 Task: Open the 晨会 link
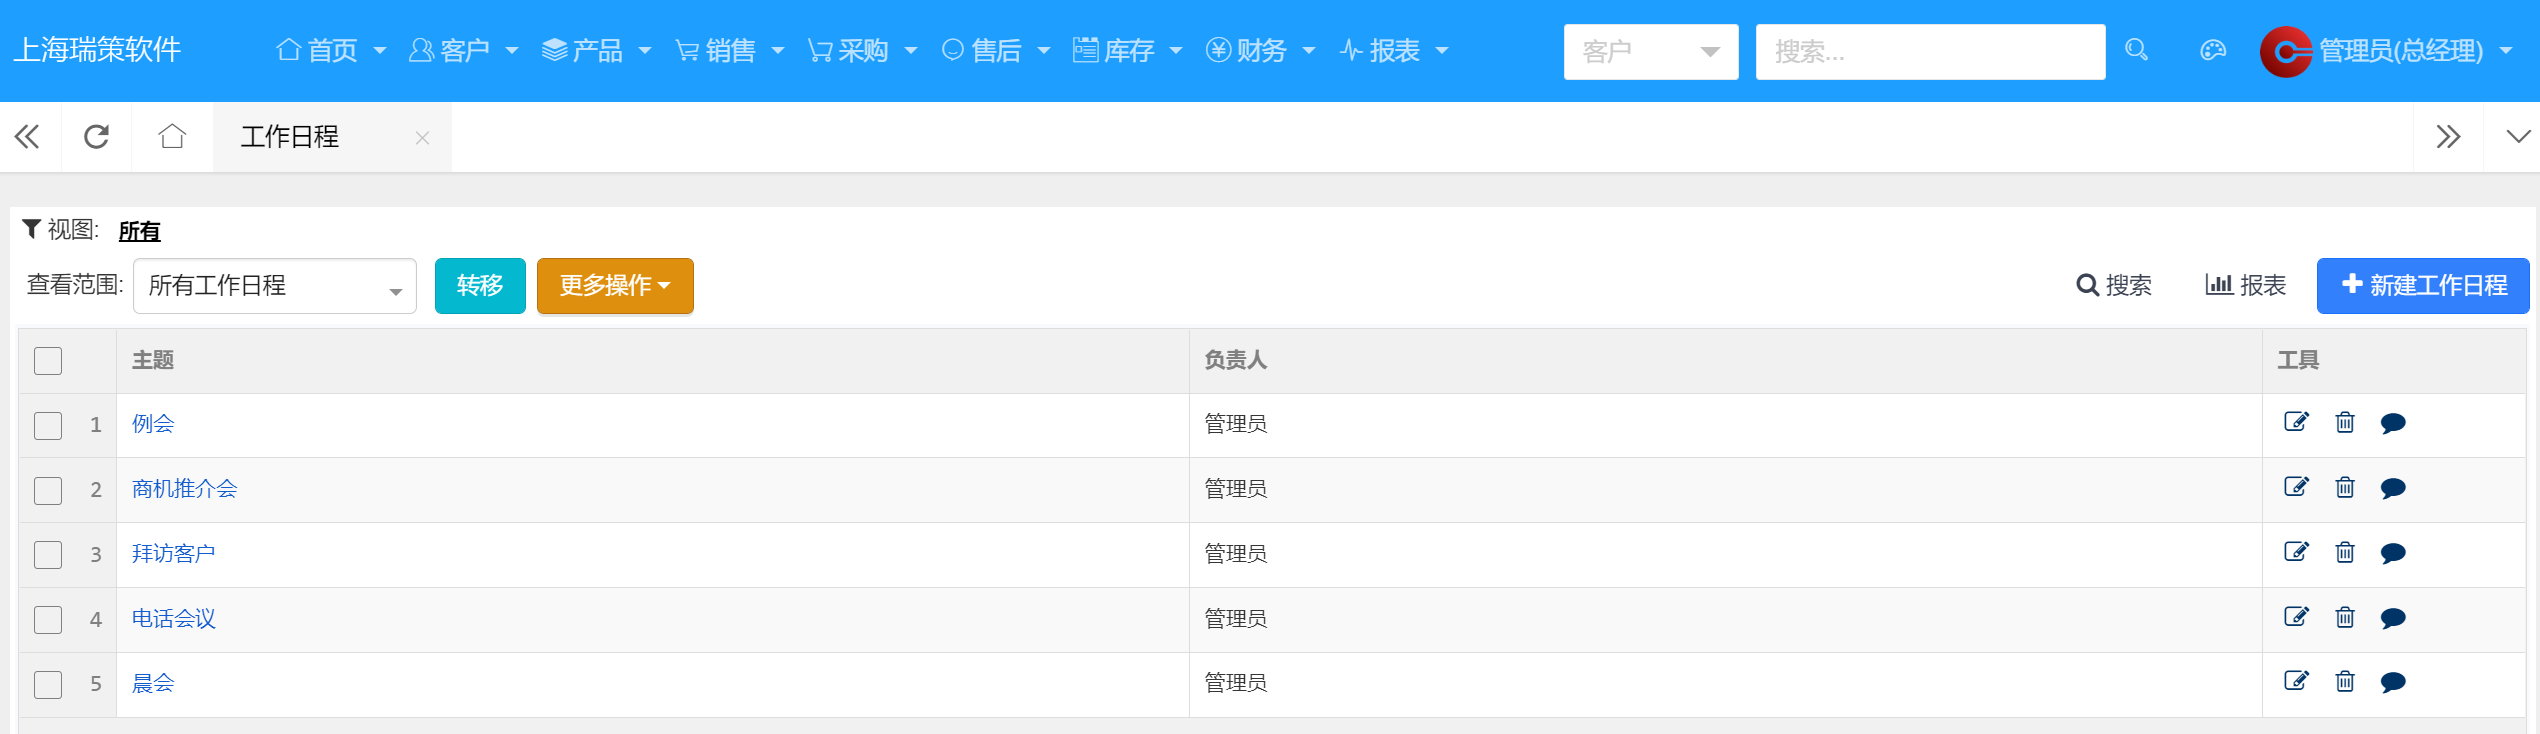click(153, 683)
